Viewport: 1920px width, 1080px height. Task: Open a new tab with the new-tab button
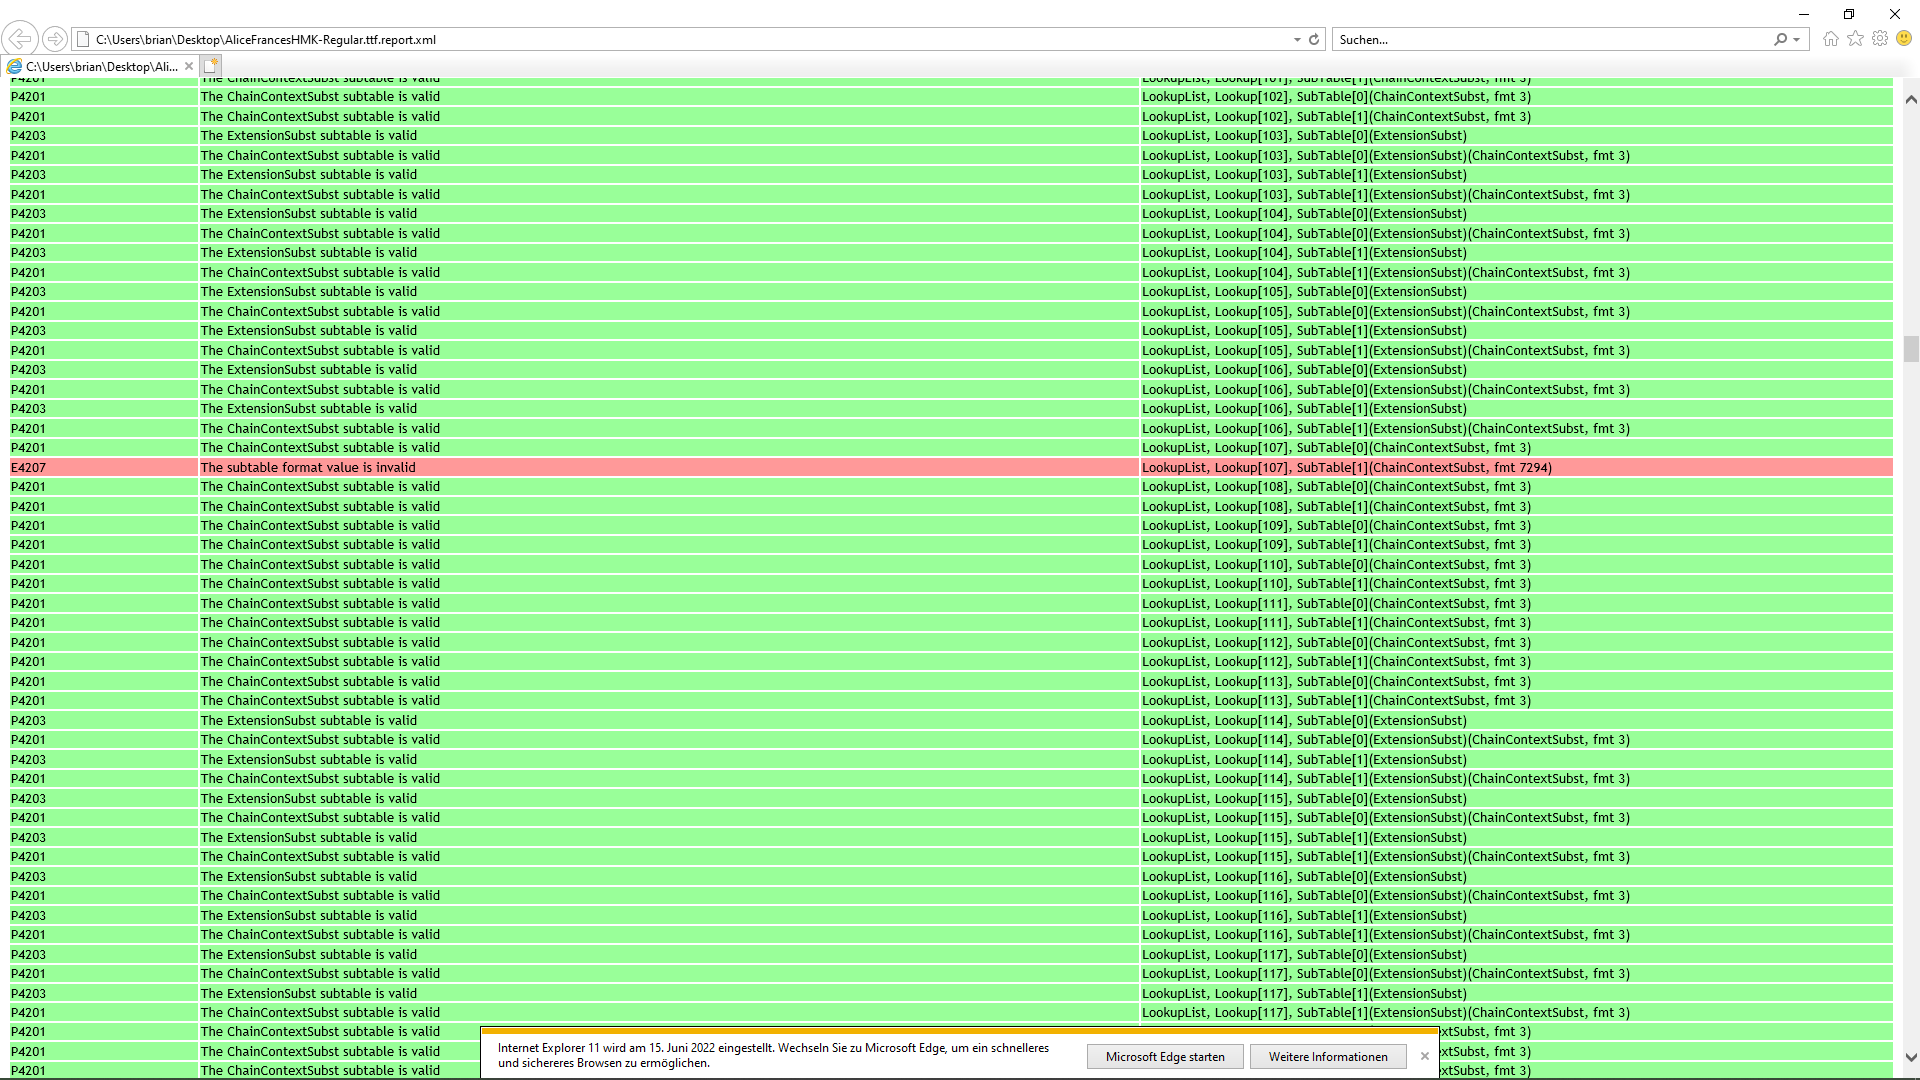tap(211, 65)
